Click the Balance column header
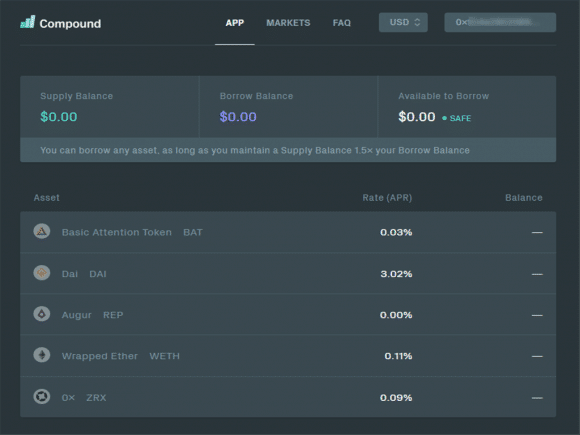This screenshot has width=580, height=435. point(524,198)
